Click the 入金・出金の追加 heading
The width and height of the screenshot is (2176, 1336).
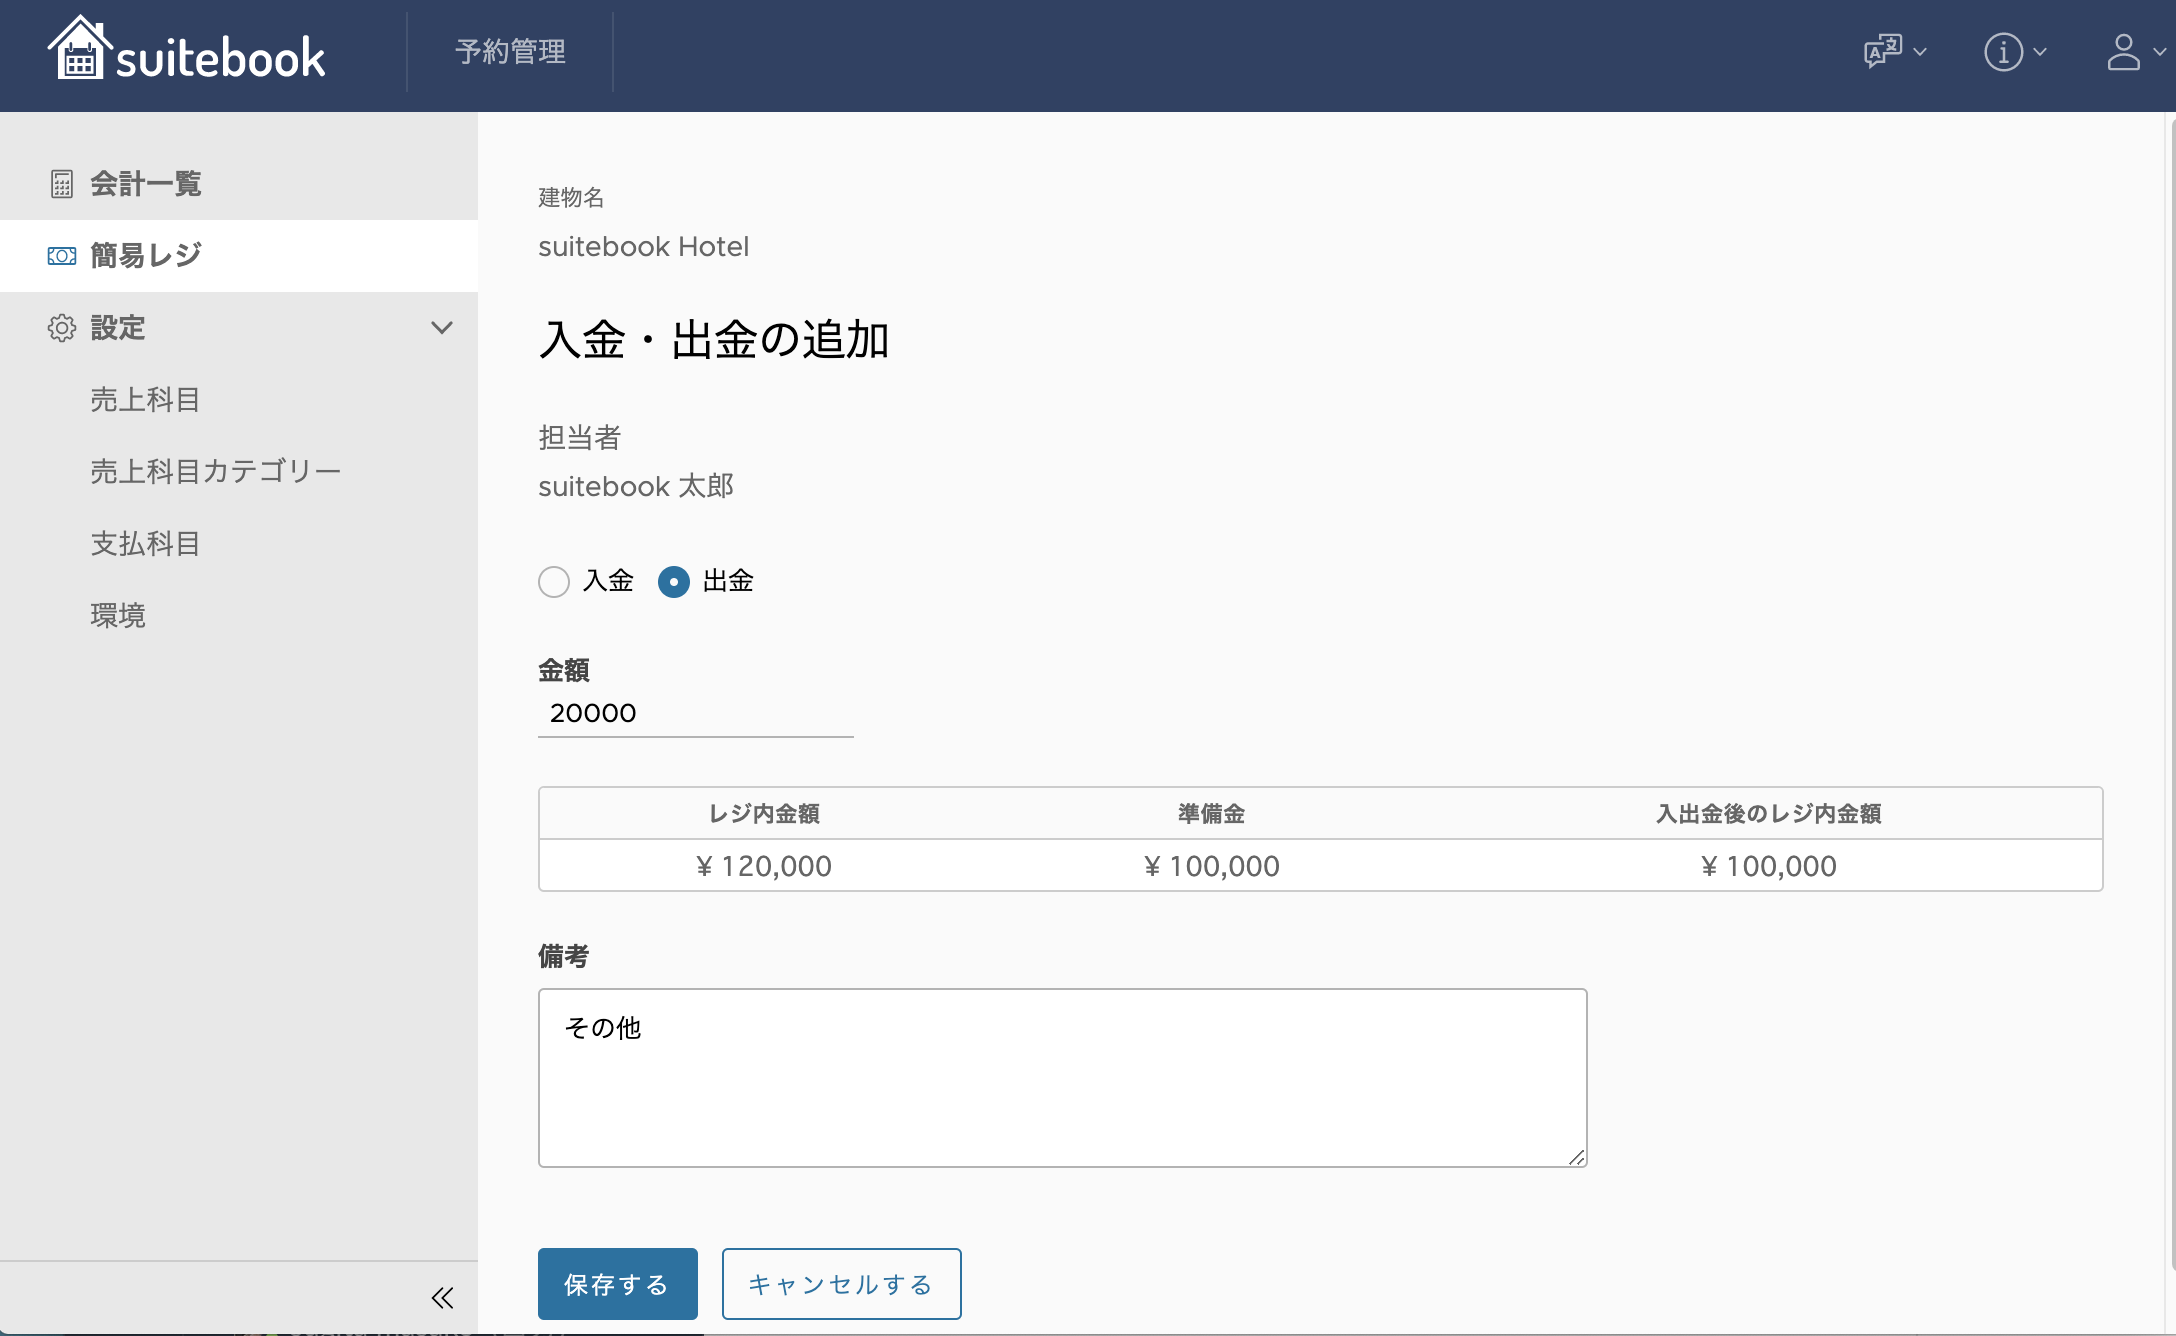714,340
